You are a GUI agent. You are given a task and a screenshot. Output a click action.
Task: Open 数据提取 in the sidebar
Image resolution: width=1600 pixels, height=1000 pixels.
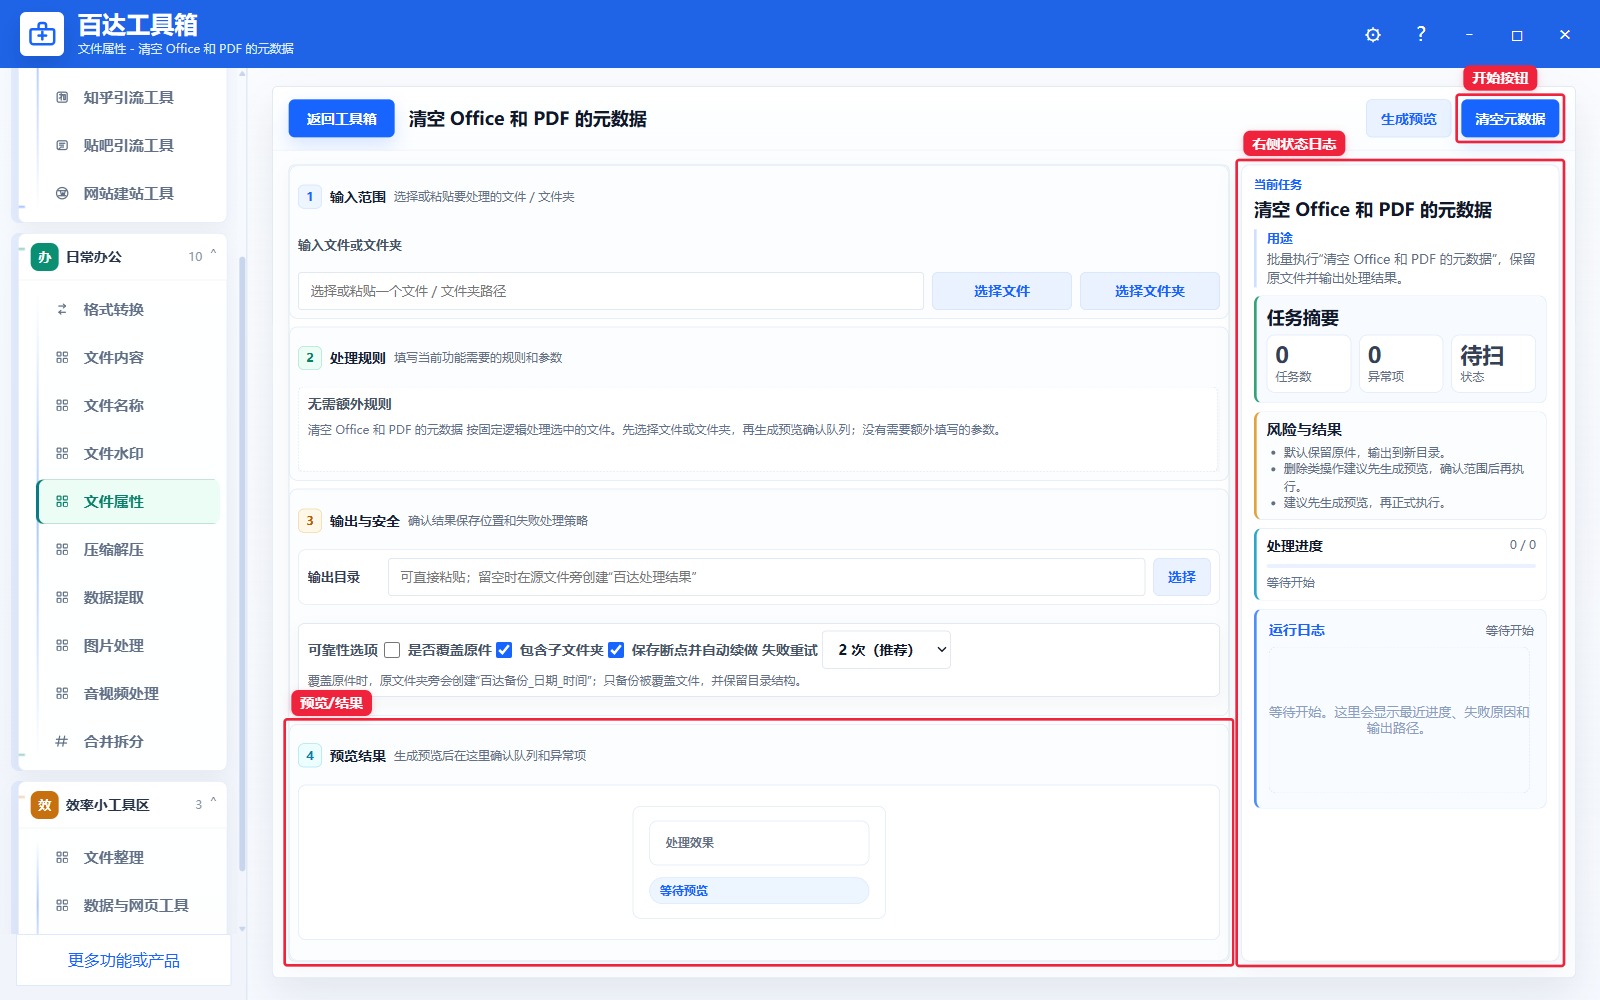coord(128,597)
